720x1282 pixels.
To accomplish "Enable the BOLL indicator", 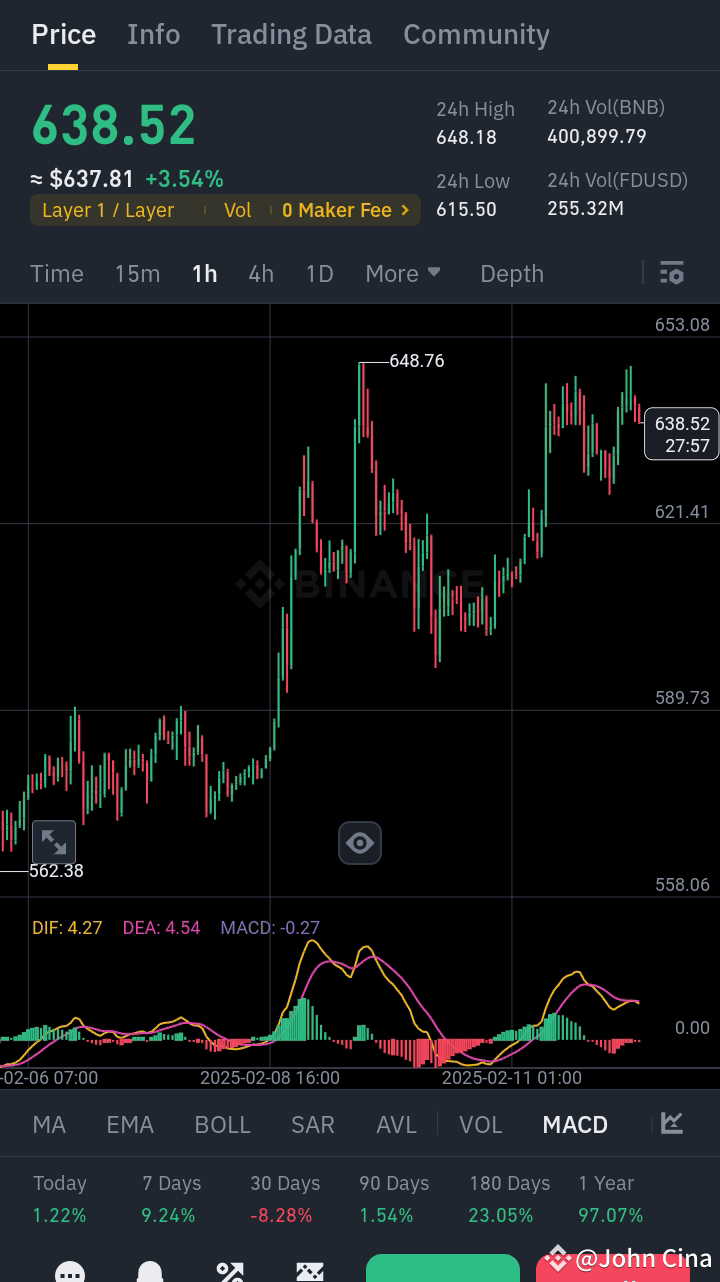I will point(222,1125).
